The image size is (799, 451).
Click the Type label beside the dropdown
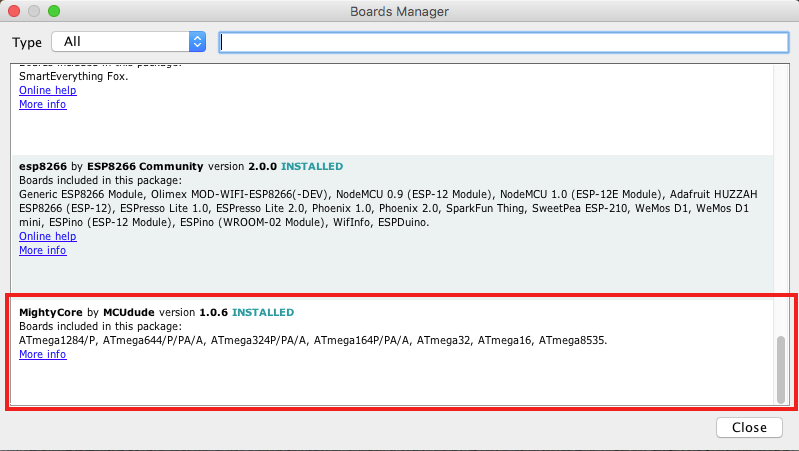[27, 42]
